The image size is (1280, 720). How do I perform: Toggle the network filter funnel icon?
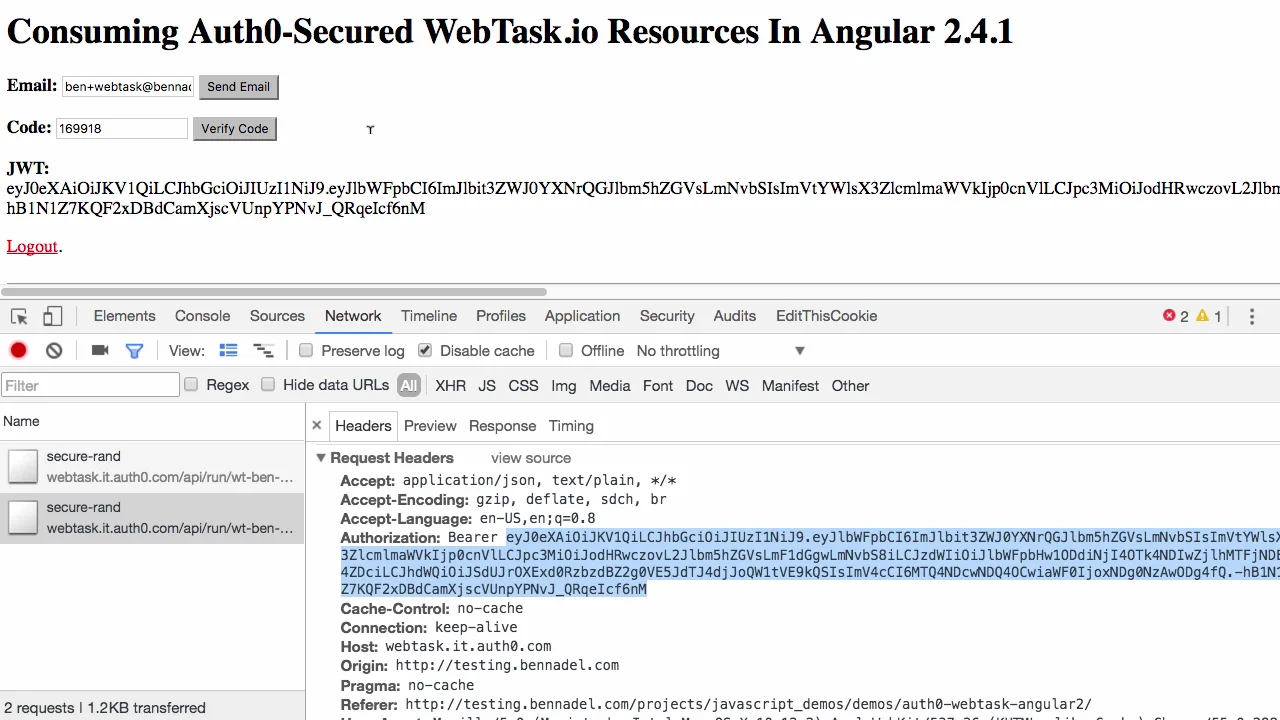click(134, 350)
